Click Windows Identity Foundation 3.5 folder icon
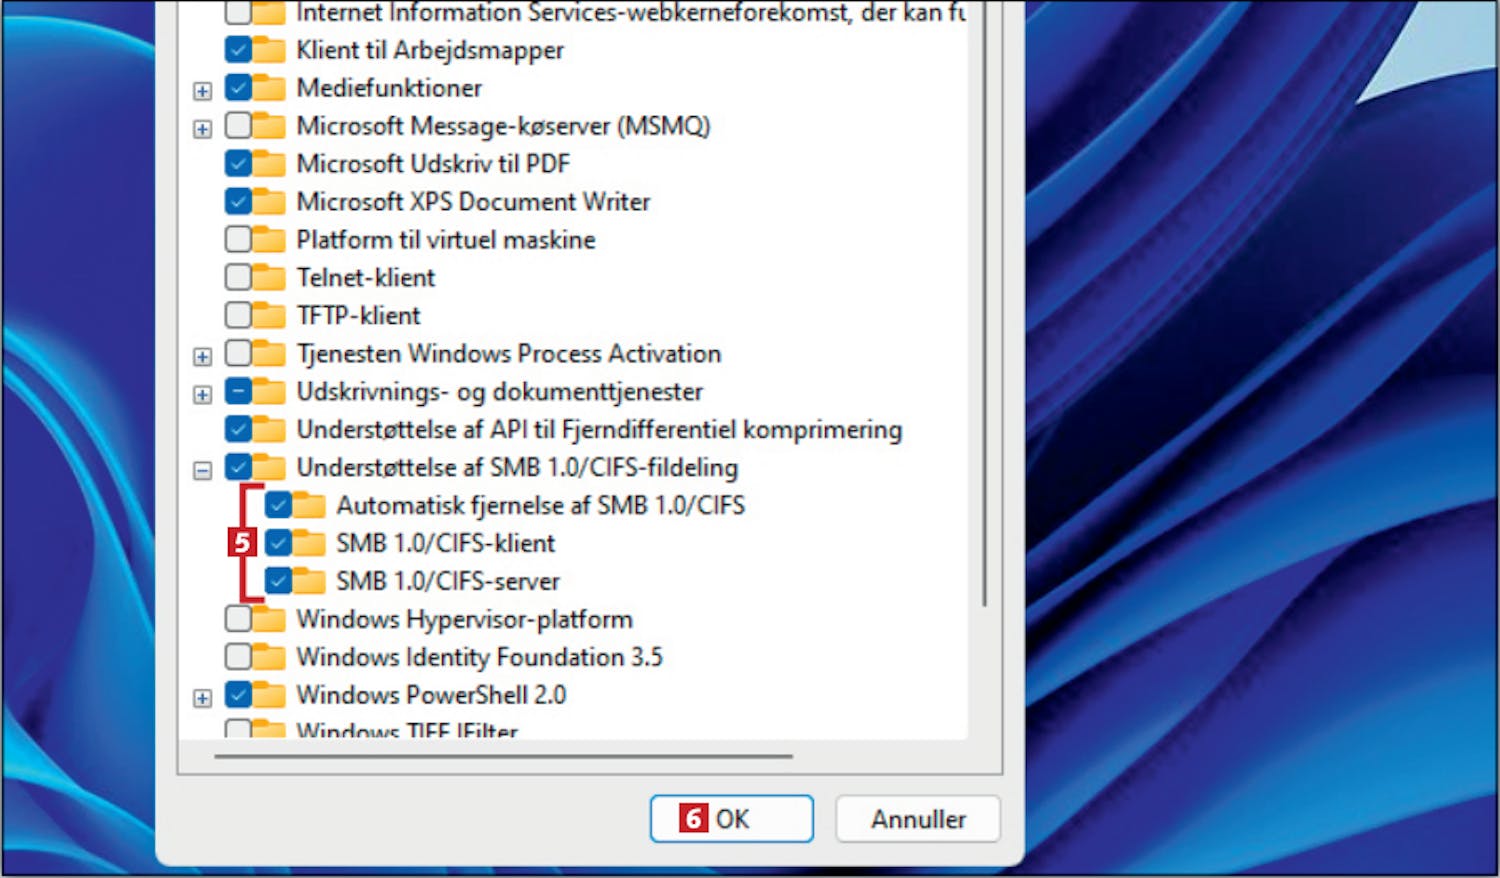Screen dimensions: 1500x878 269,657
